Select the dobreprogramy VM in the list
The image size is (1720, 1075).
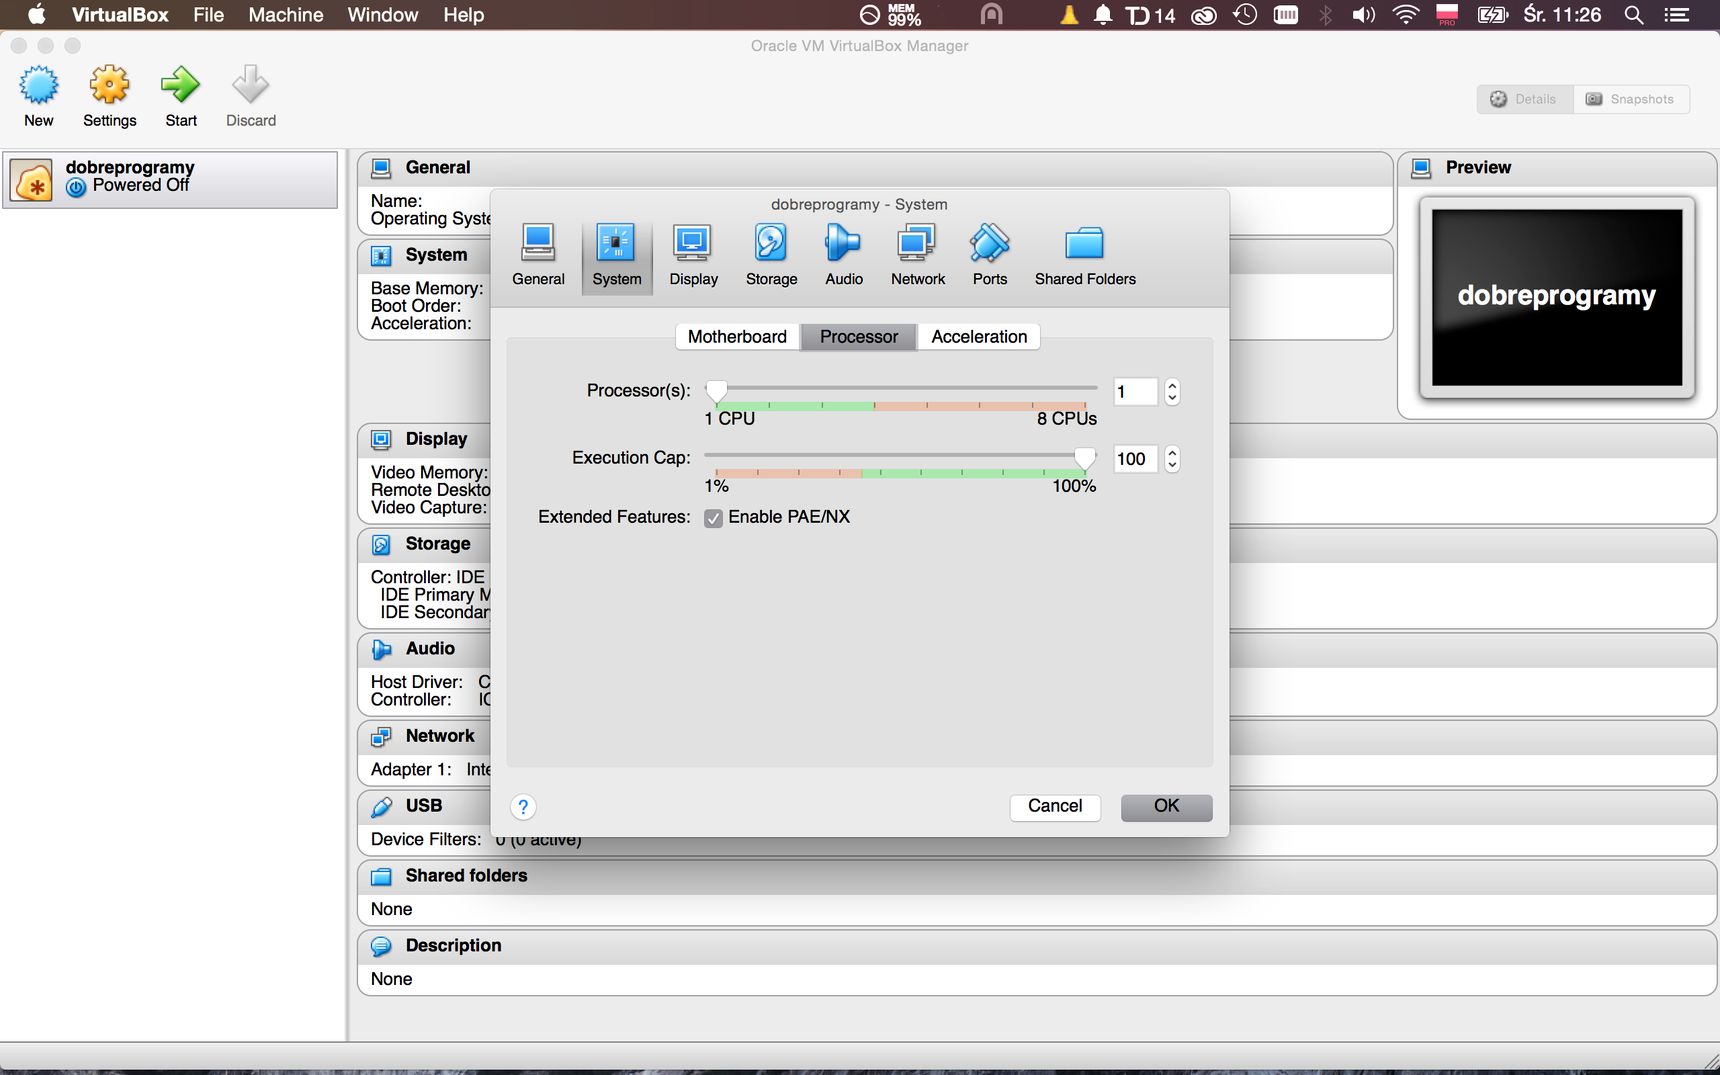click(x=170, y=180)
